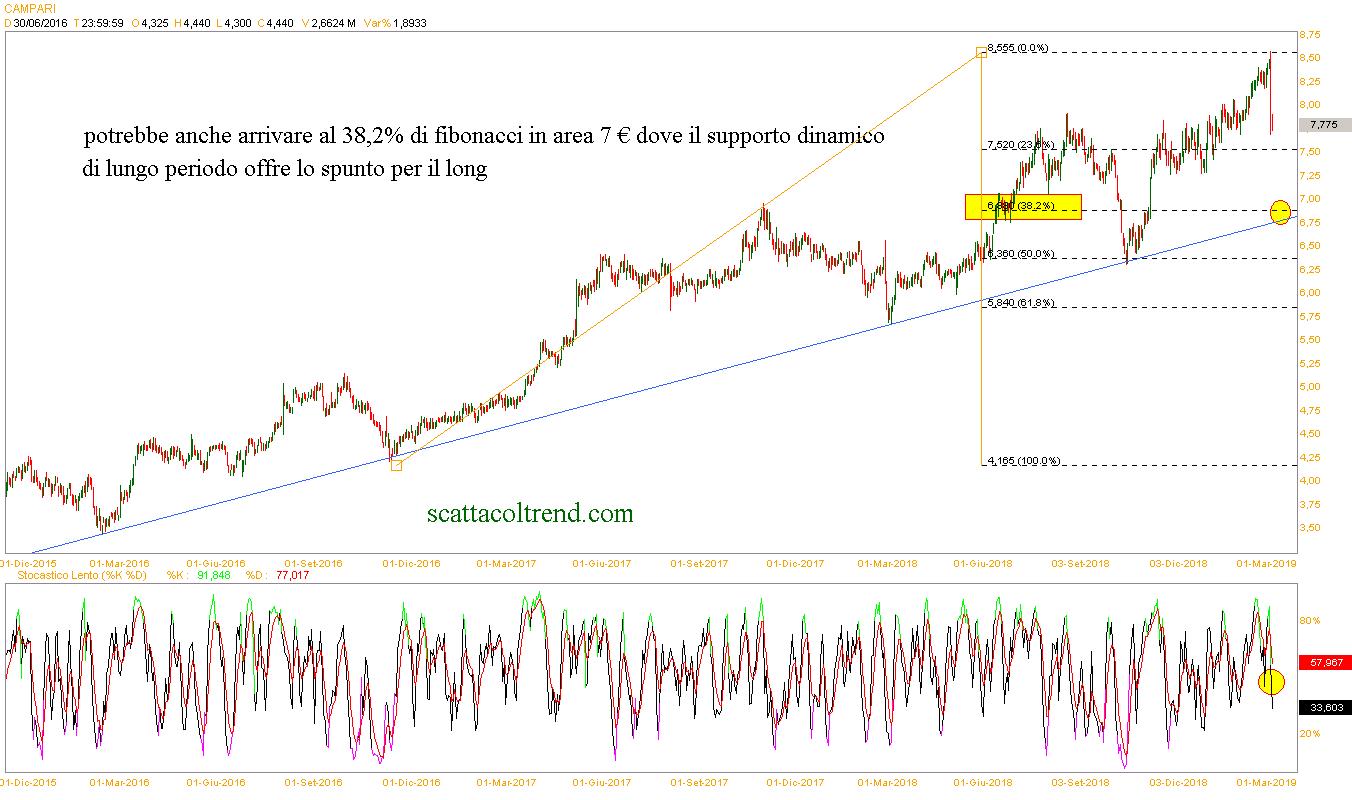This screenshot has width=1352, height=800.
Task: Click the Stocastico Lento (%K %D) indicator label
Action: click(x=82, y=575)
